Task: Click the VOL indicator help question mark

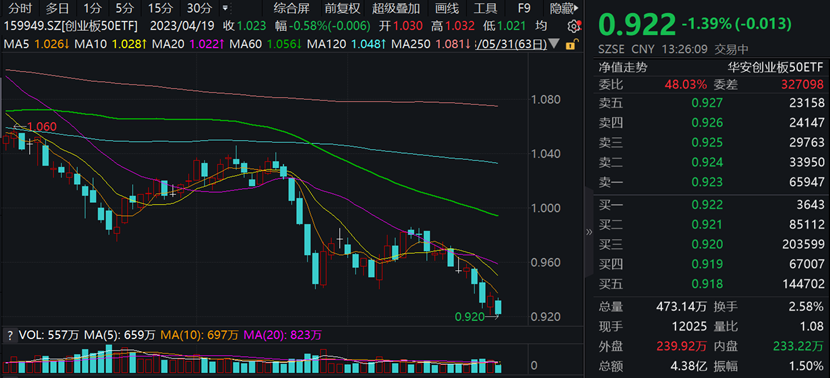Action: tap(9, 335)
